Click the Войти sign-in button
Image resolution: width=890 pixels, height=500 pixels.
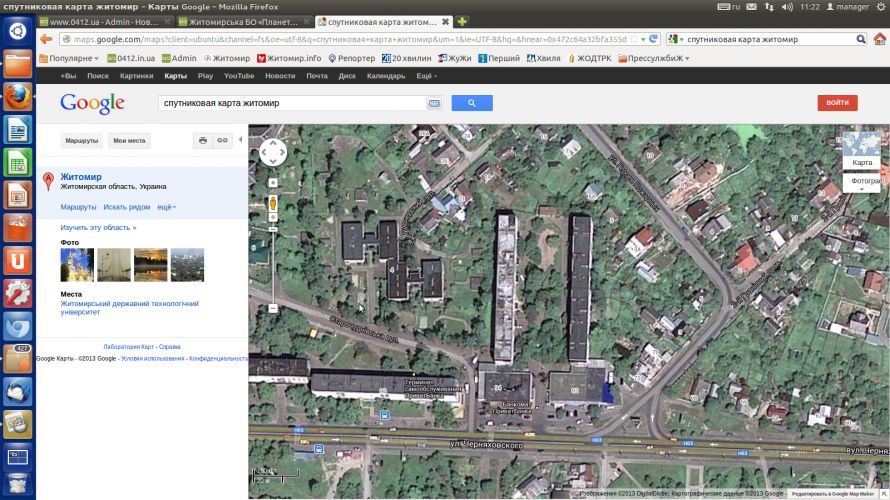837,103
